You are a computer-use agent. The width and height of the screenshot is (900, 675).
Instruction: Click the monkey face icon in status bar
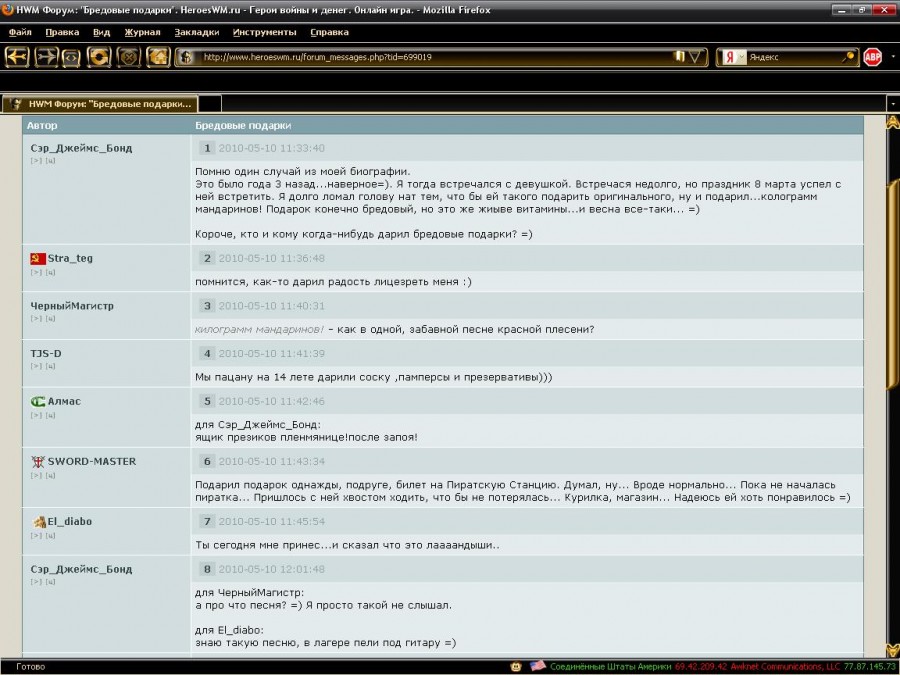click(516, 666)
